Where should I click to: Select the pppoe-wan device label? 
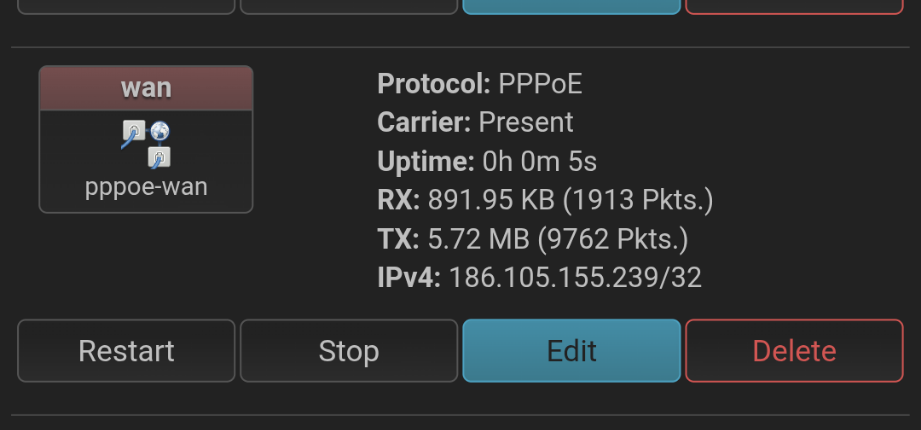point(146,187)
